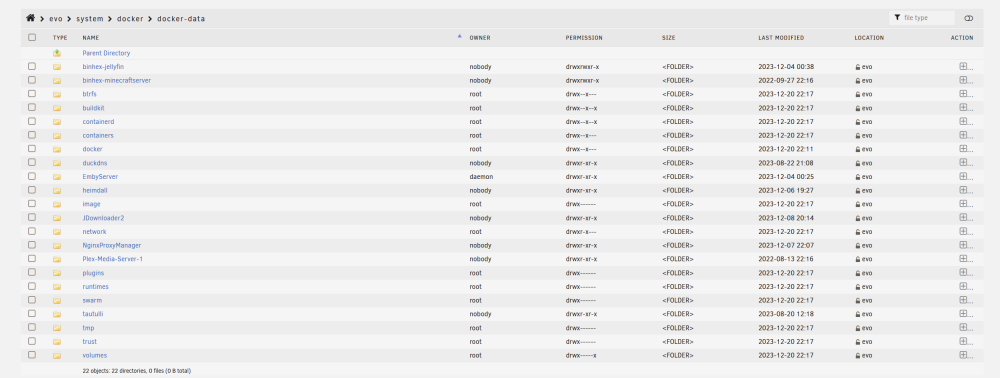Tick the checkbox for heimdall folder

pos(32,190)
